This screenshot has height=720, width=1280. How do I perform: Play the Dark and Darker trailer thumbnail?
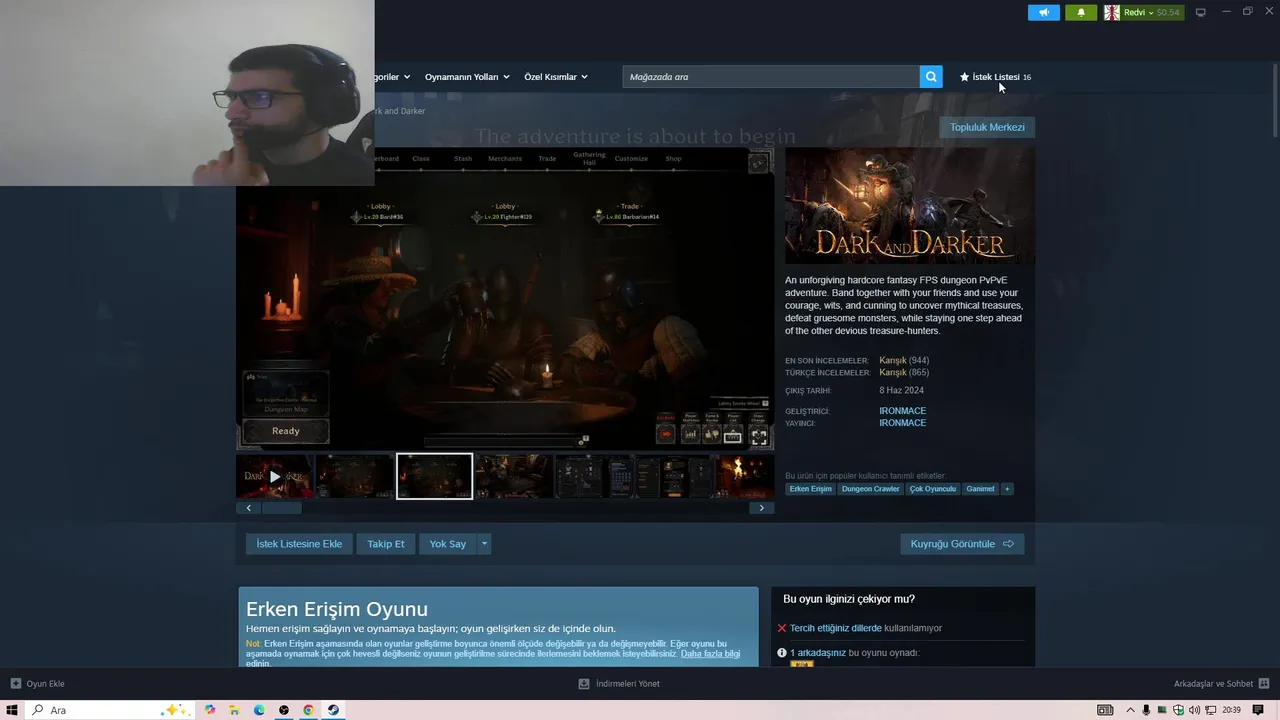(275, 476)
